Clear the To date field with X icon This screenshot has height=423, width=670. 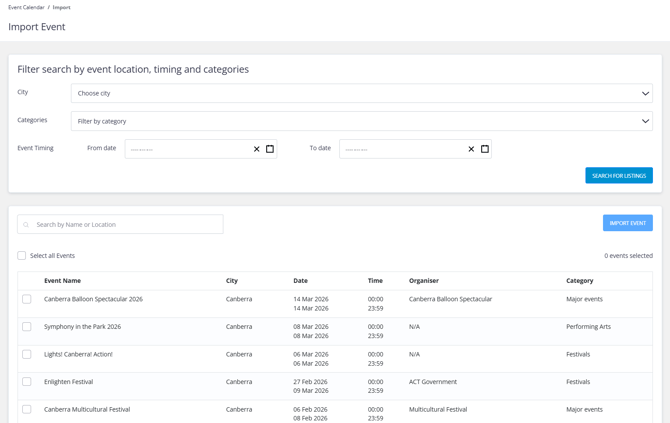471,149
